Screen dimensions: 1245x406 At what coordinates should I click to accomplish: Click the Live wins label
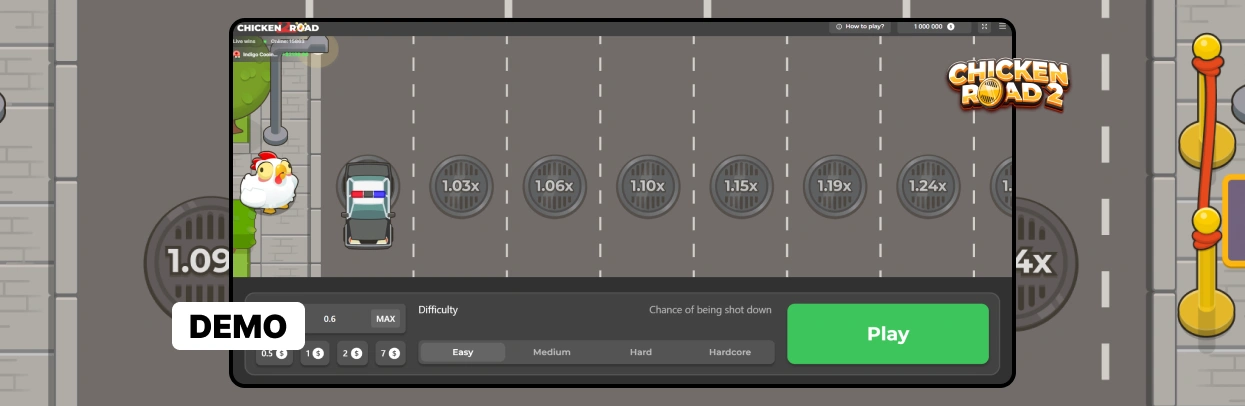pos(244,41)
